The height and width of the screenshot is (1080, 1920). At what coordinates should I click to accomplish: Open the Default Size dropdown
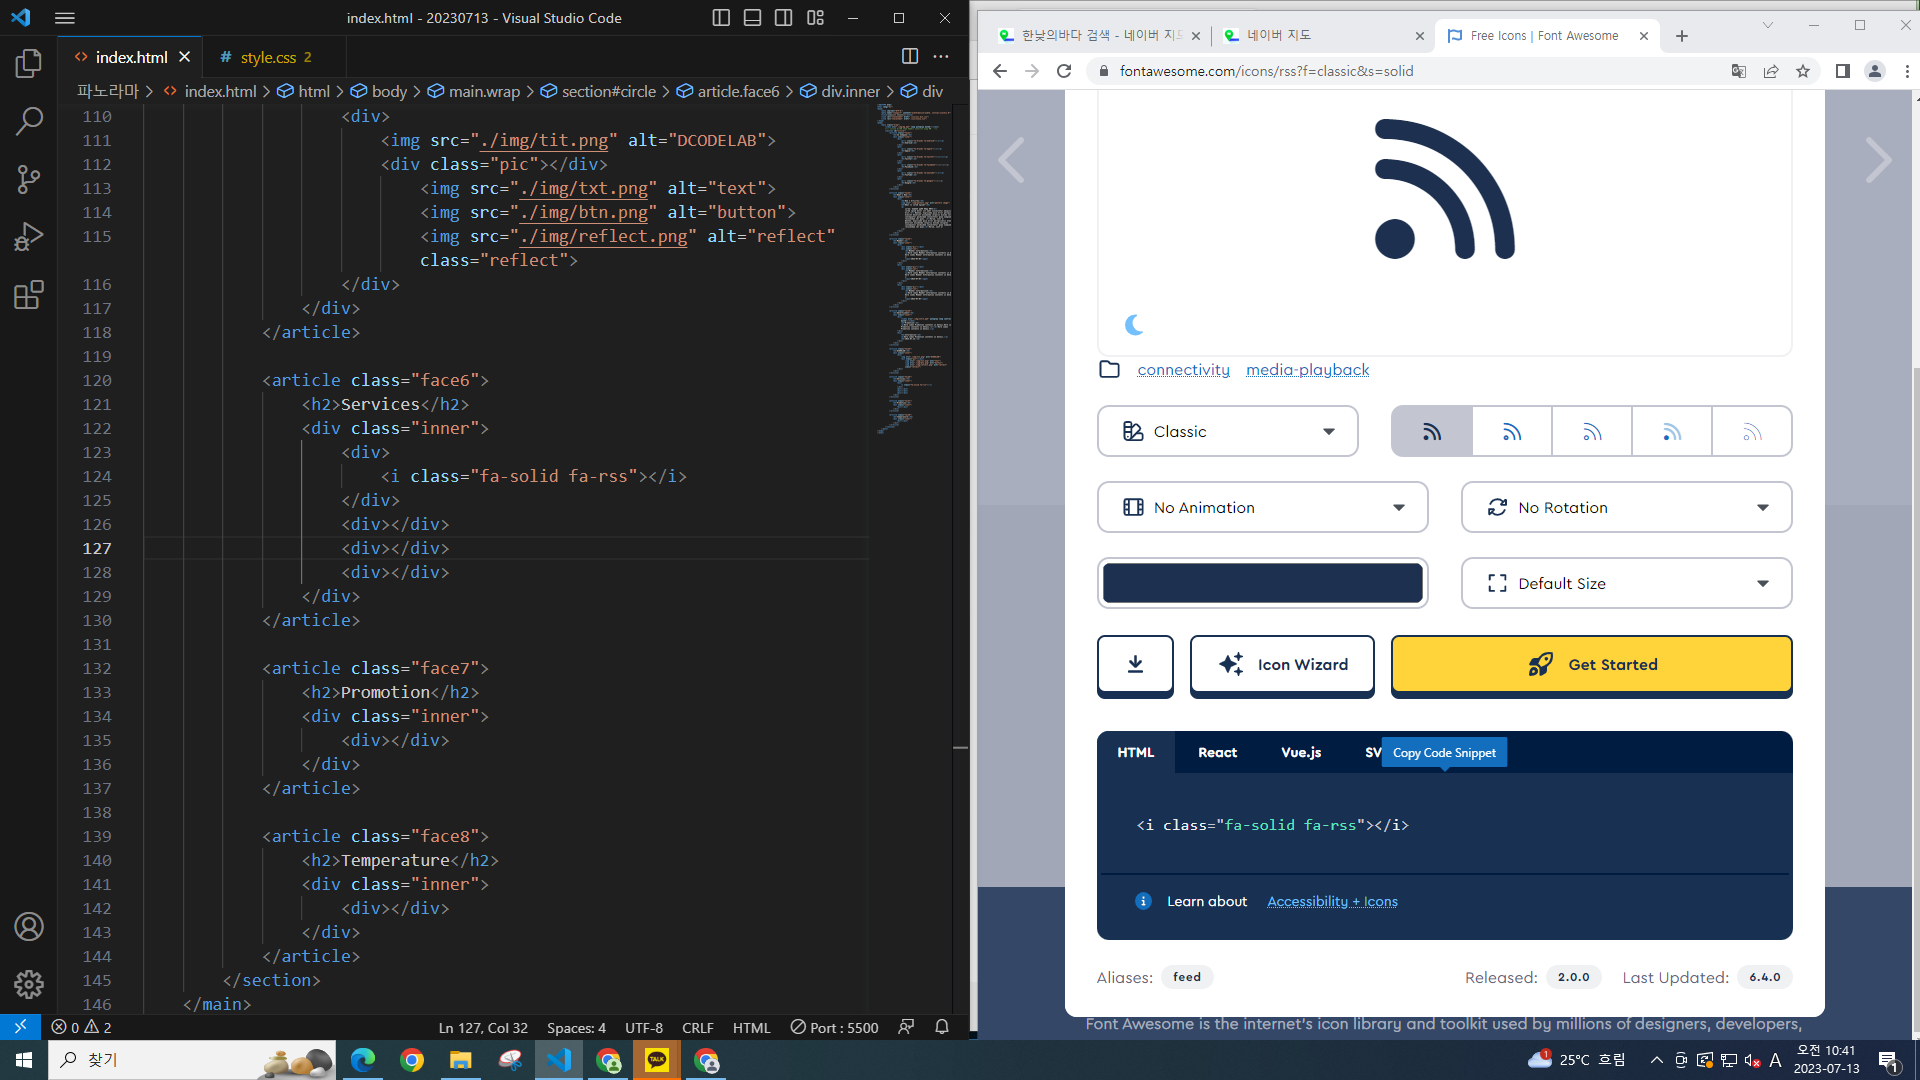(1626, 584)
